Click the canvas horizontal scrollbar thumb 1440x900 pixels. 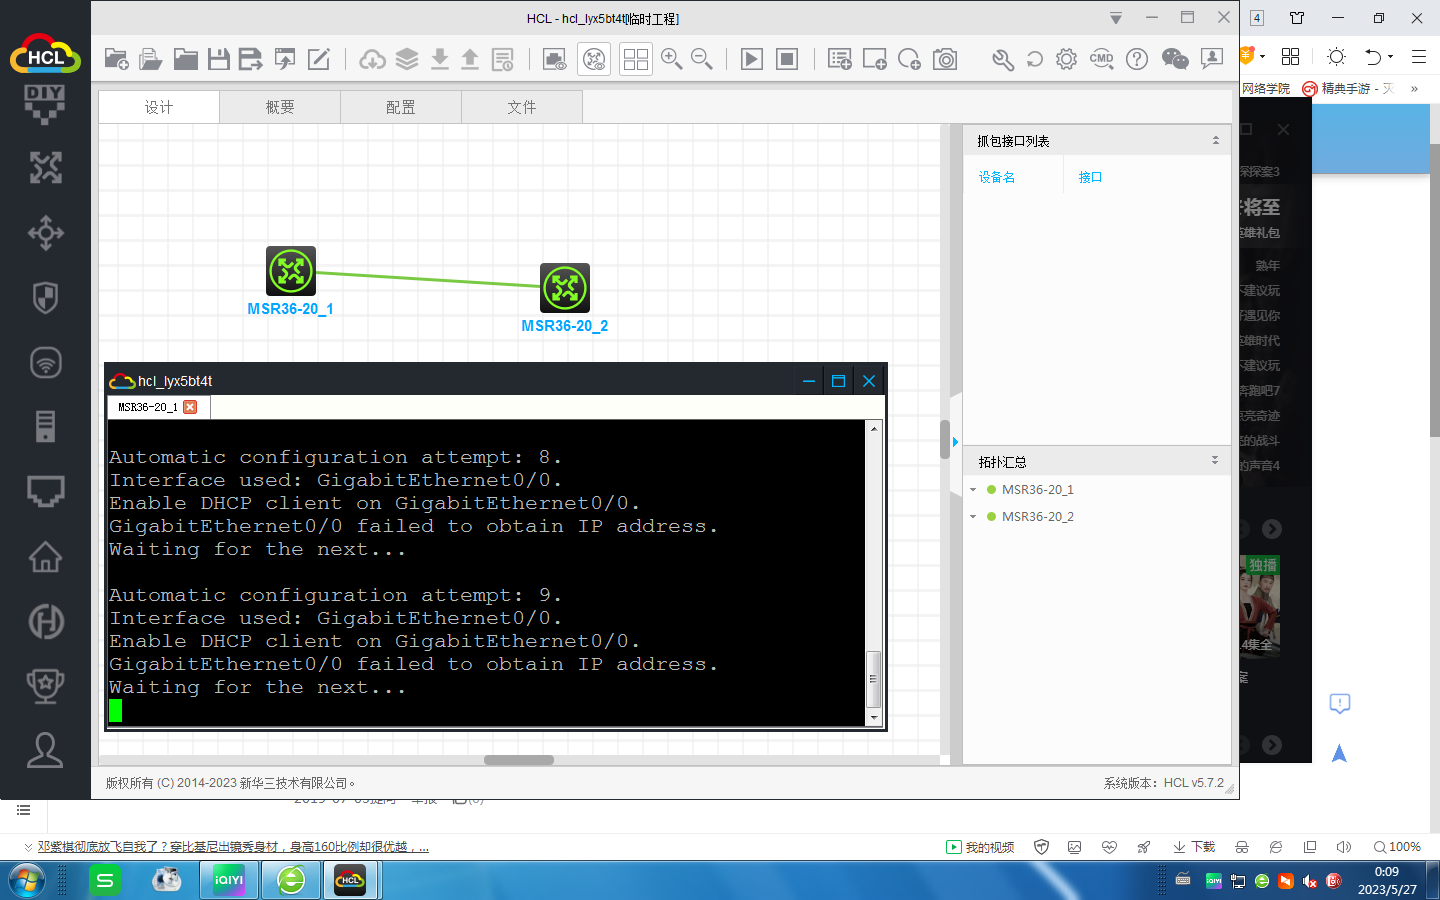click(x=519, y=760)
